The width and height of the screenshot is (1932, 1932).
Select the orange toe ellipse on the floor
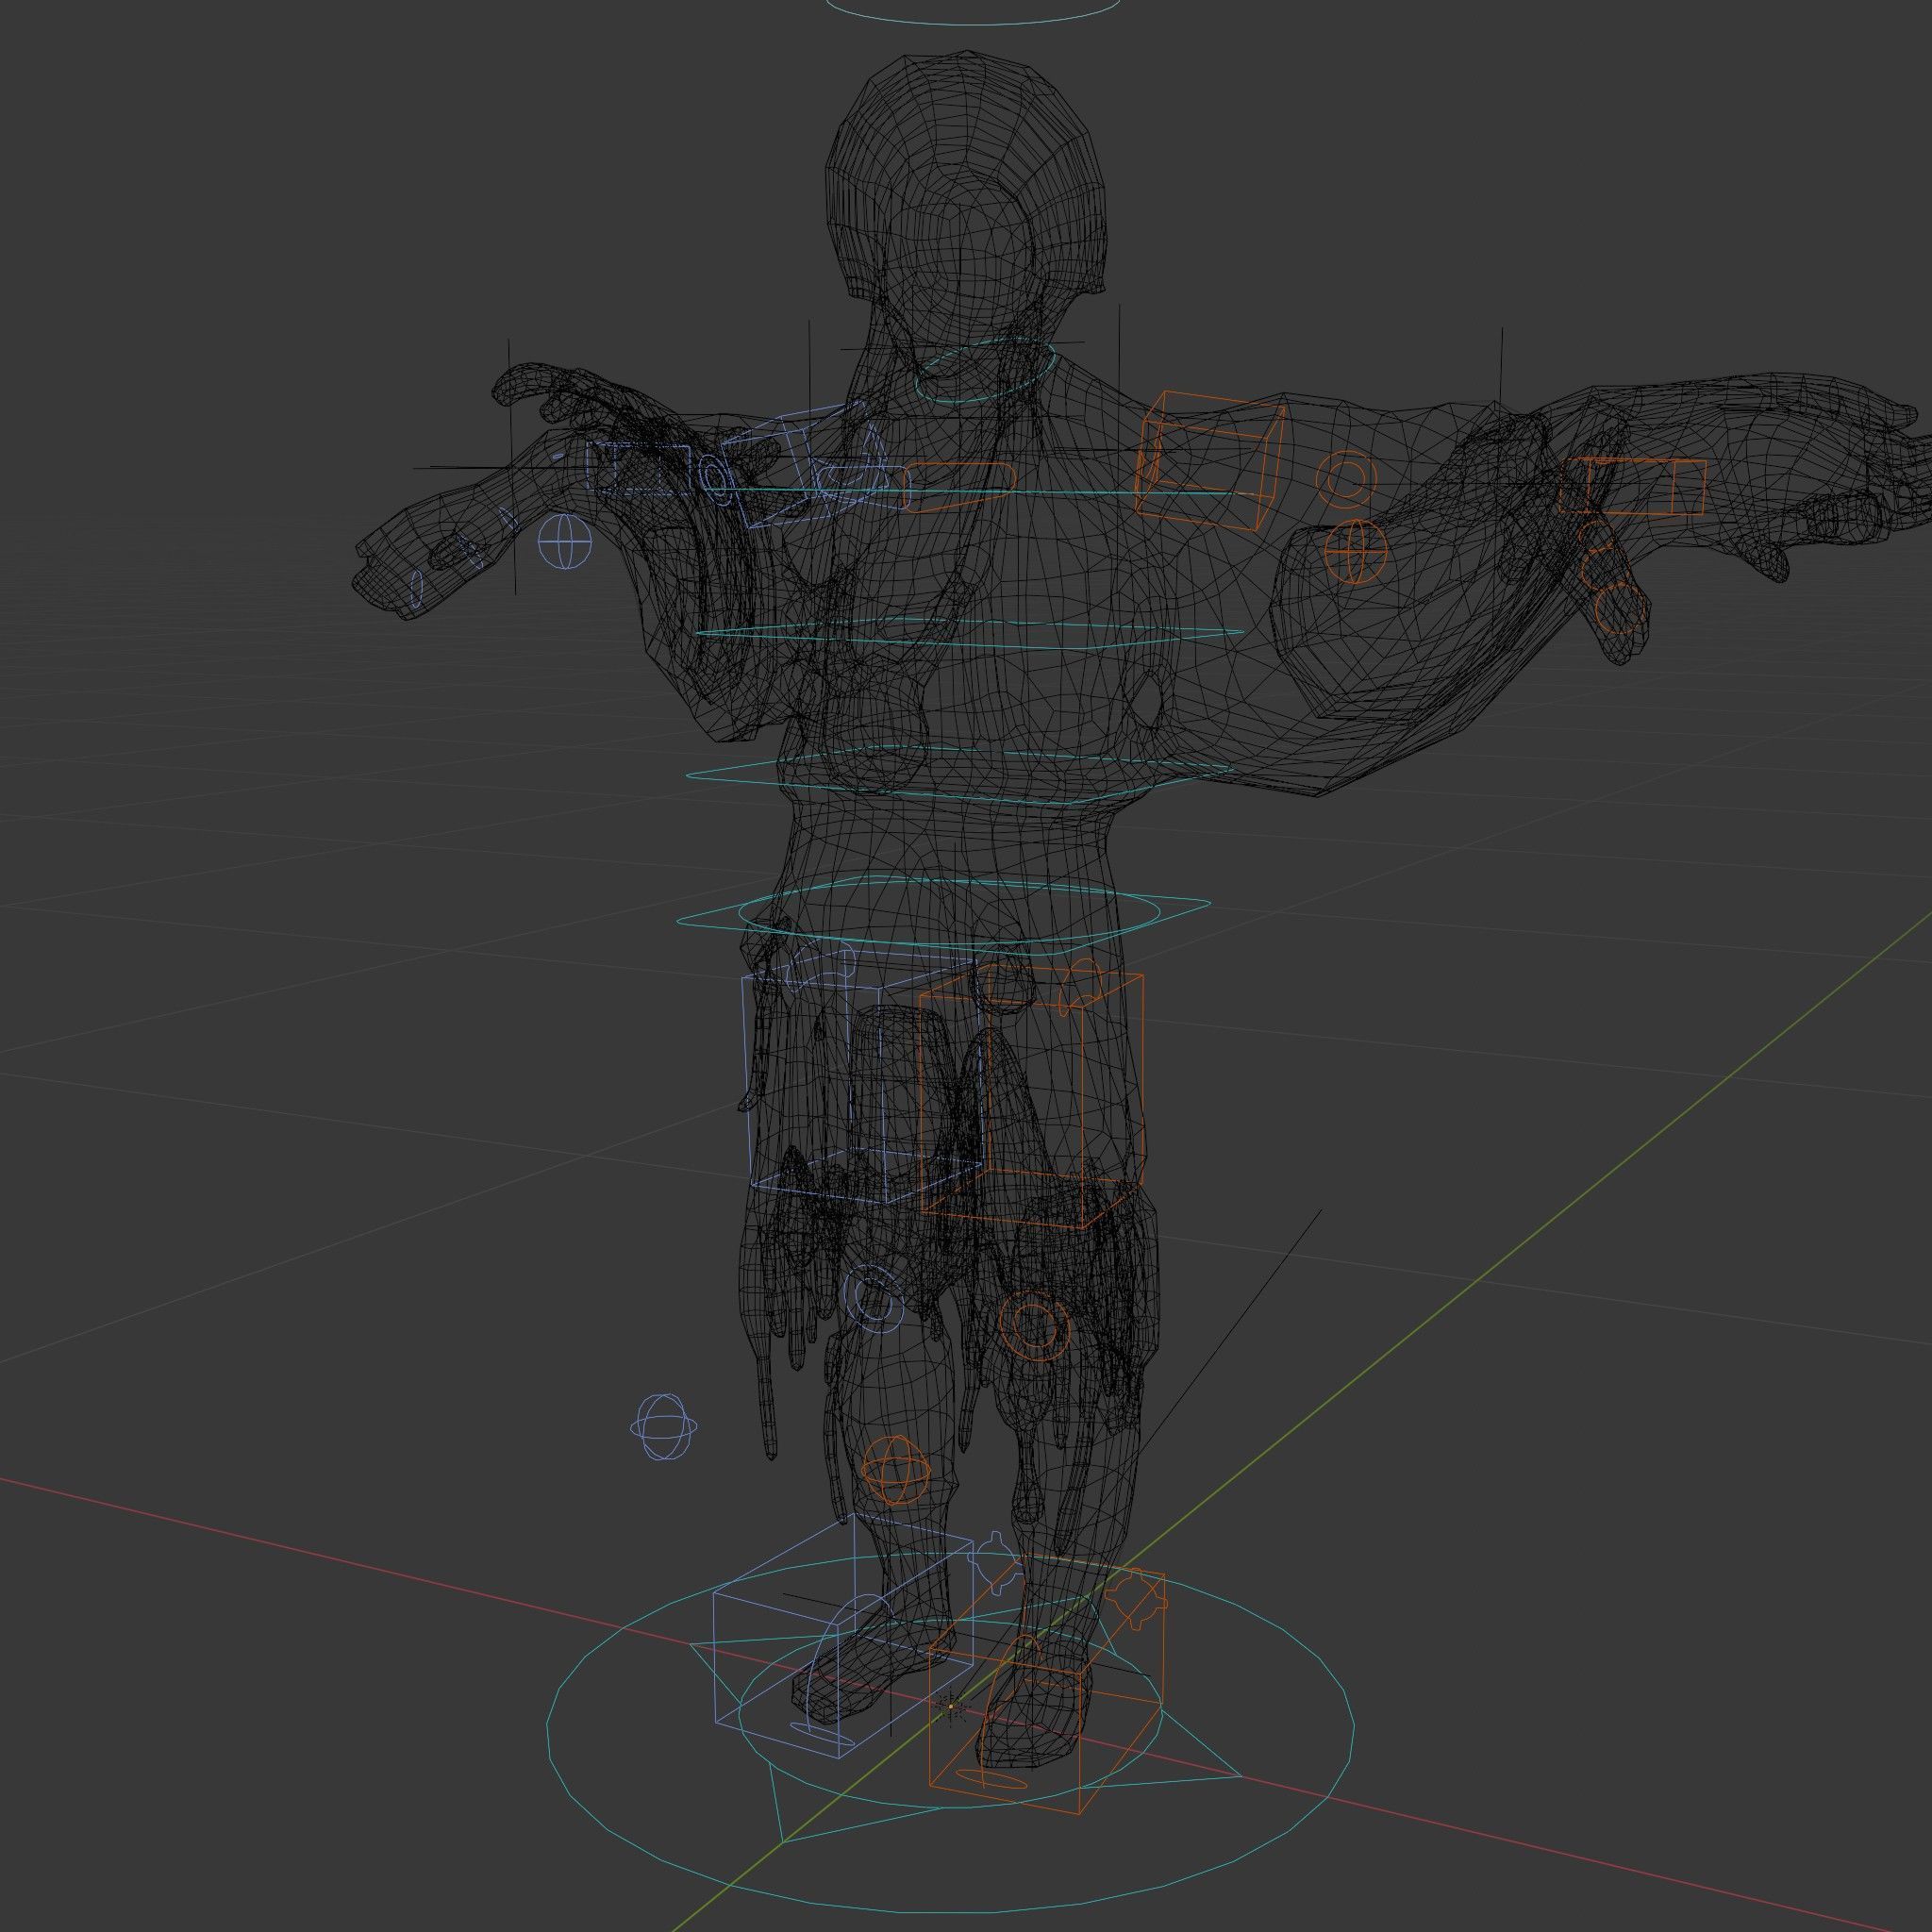pyautogui.click(x=991, y=1778)
